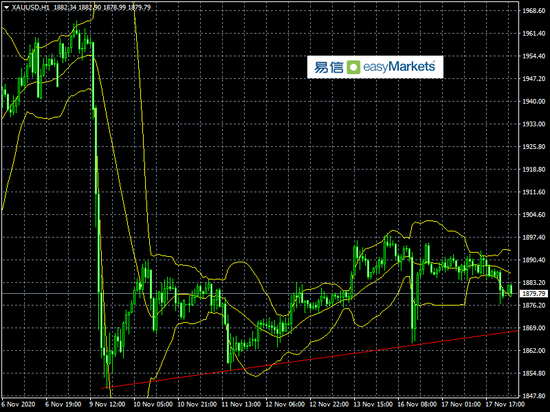Click the 1940.00 price axis label
550x412 pixels.
pos(534,101)
